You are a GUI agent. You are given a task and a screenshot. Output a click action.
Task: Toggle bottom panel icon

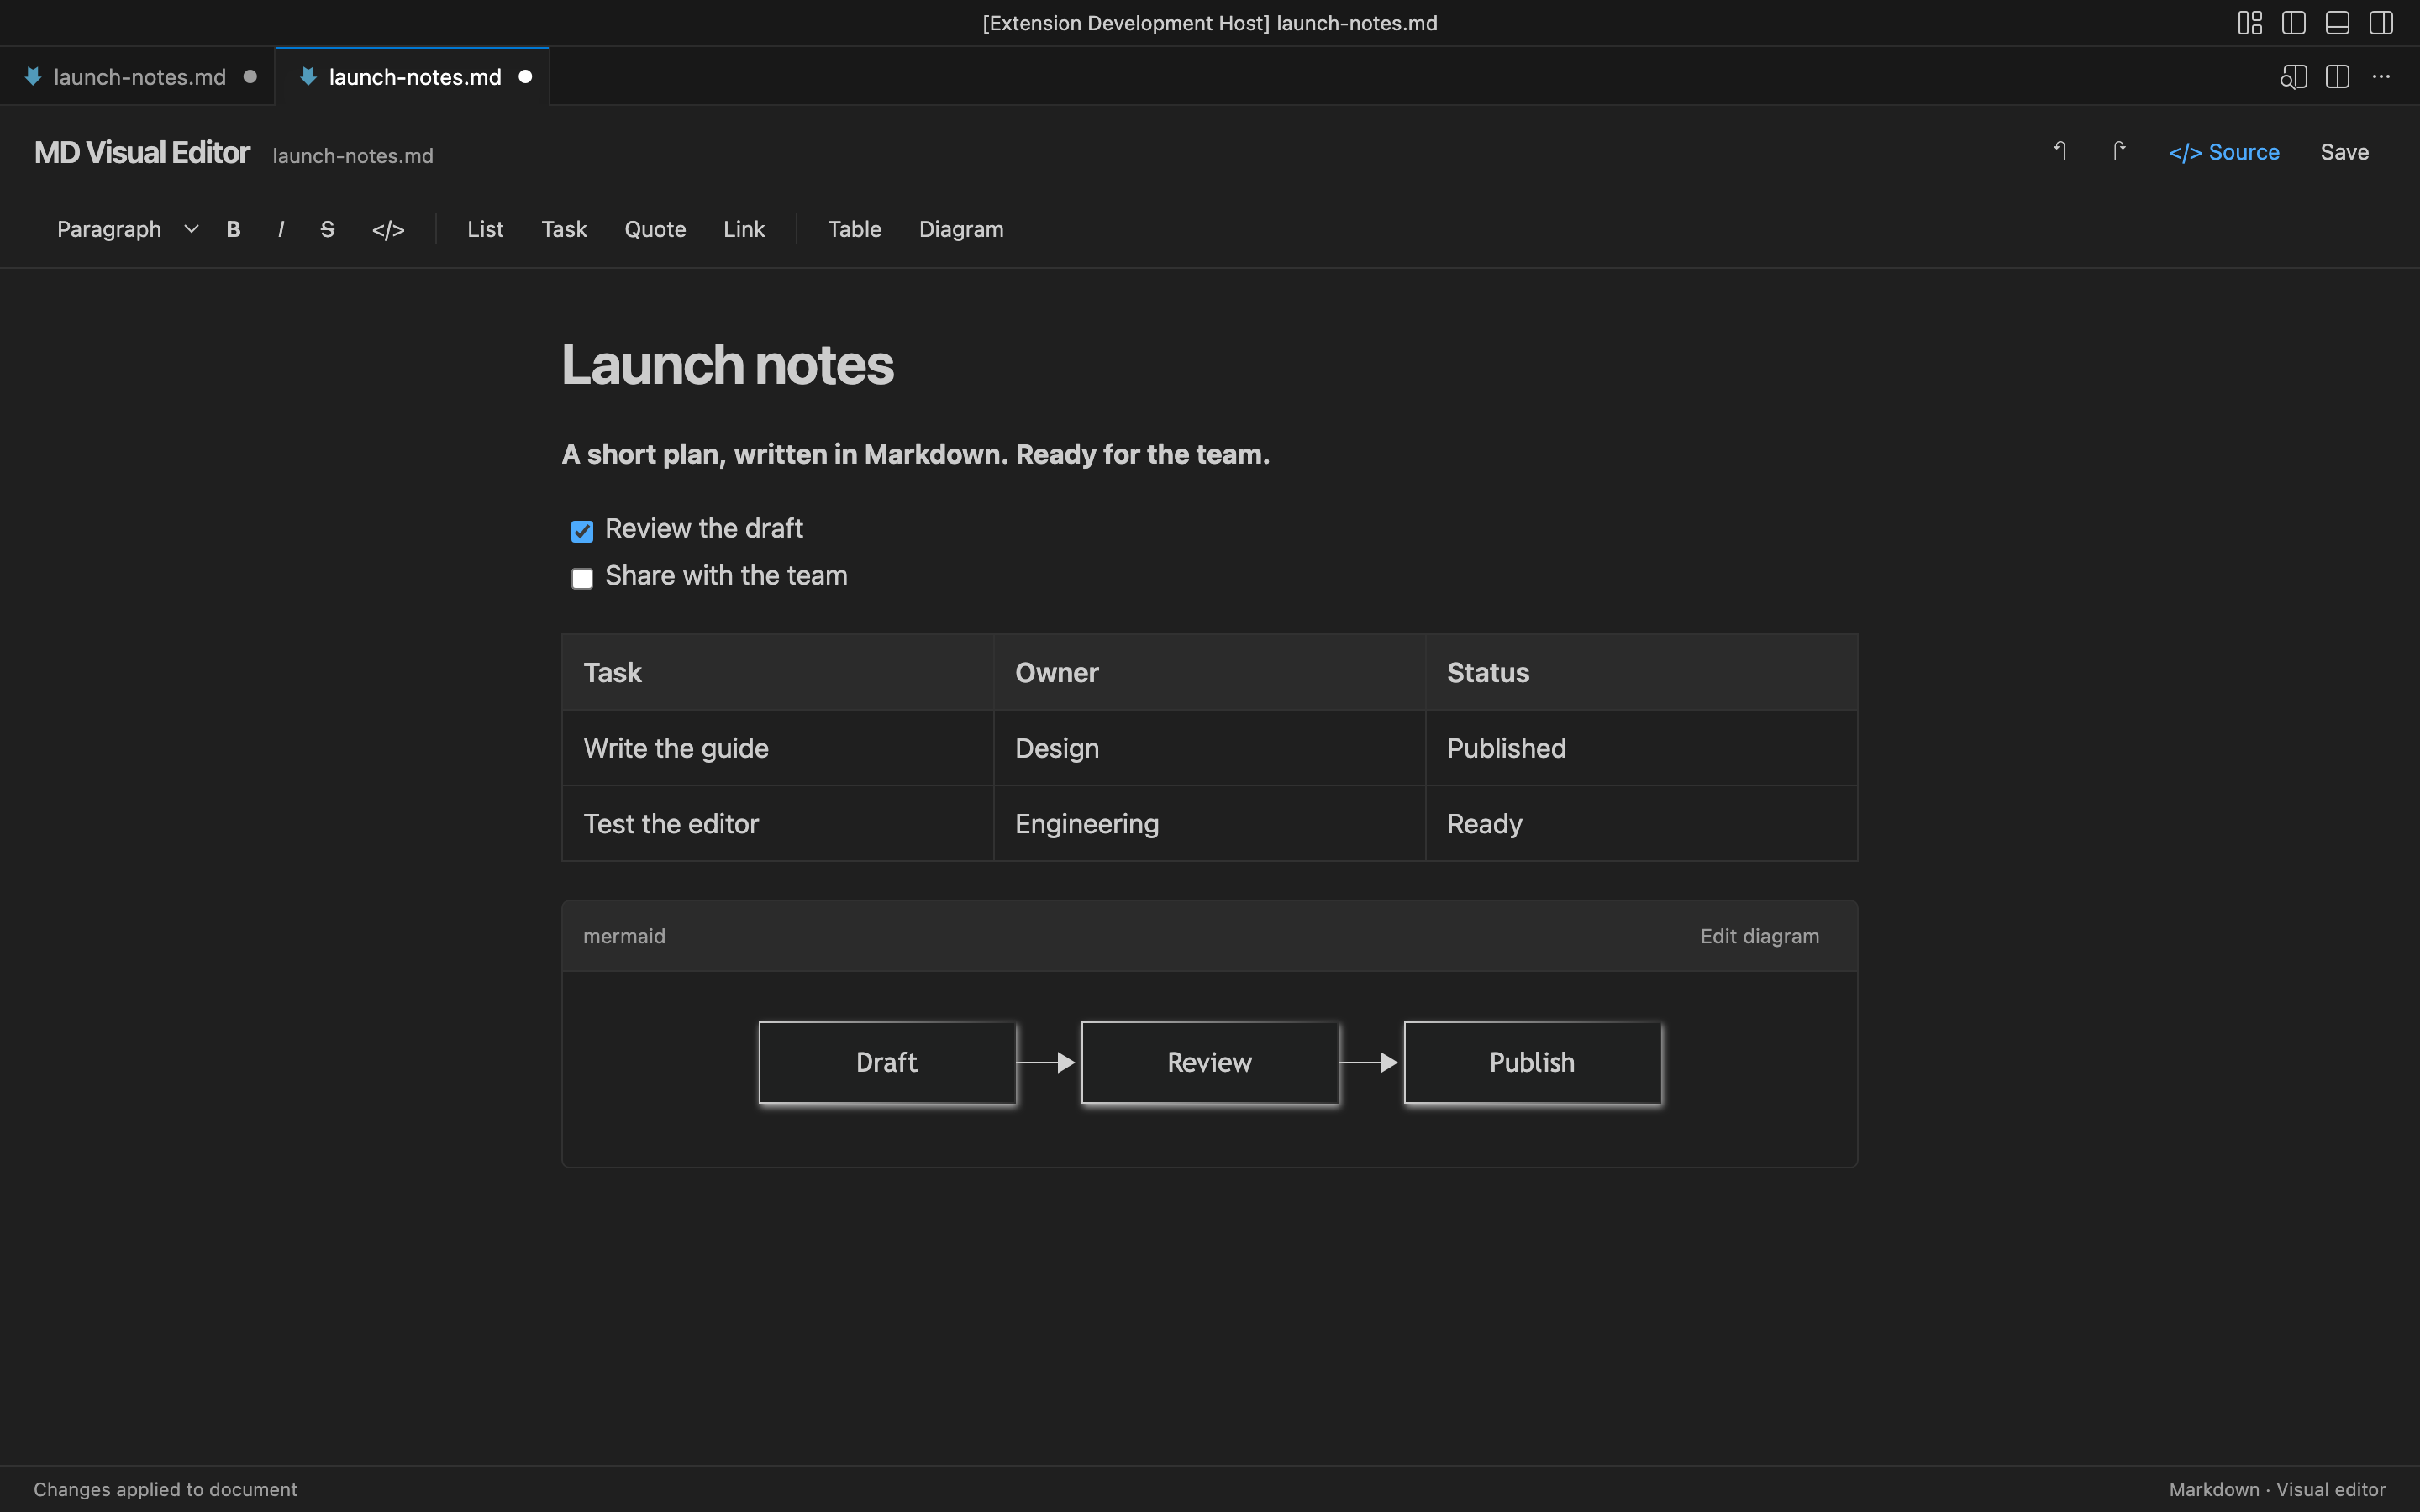(2337, 23)
